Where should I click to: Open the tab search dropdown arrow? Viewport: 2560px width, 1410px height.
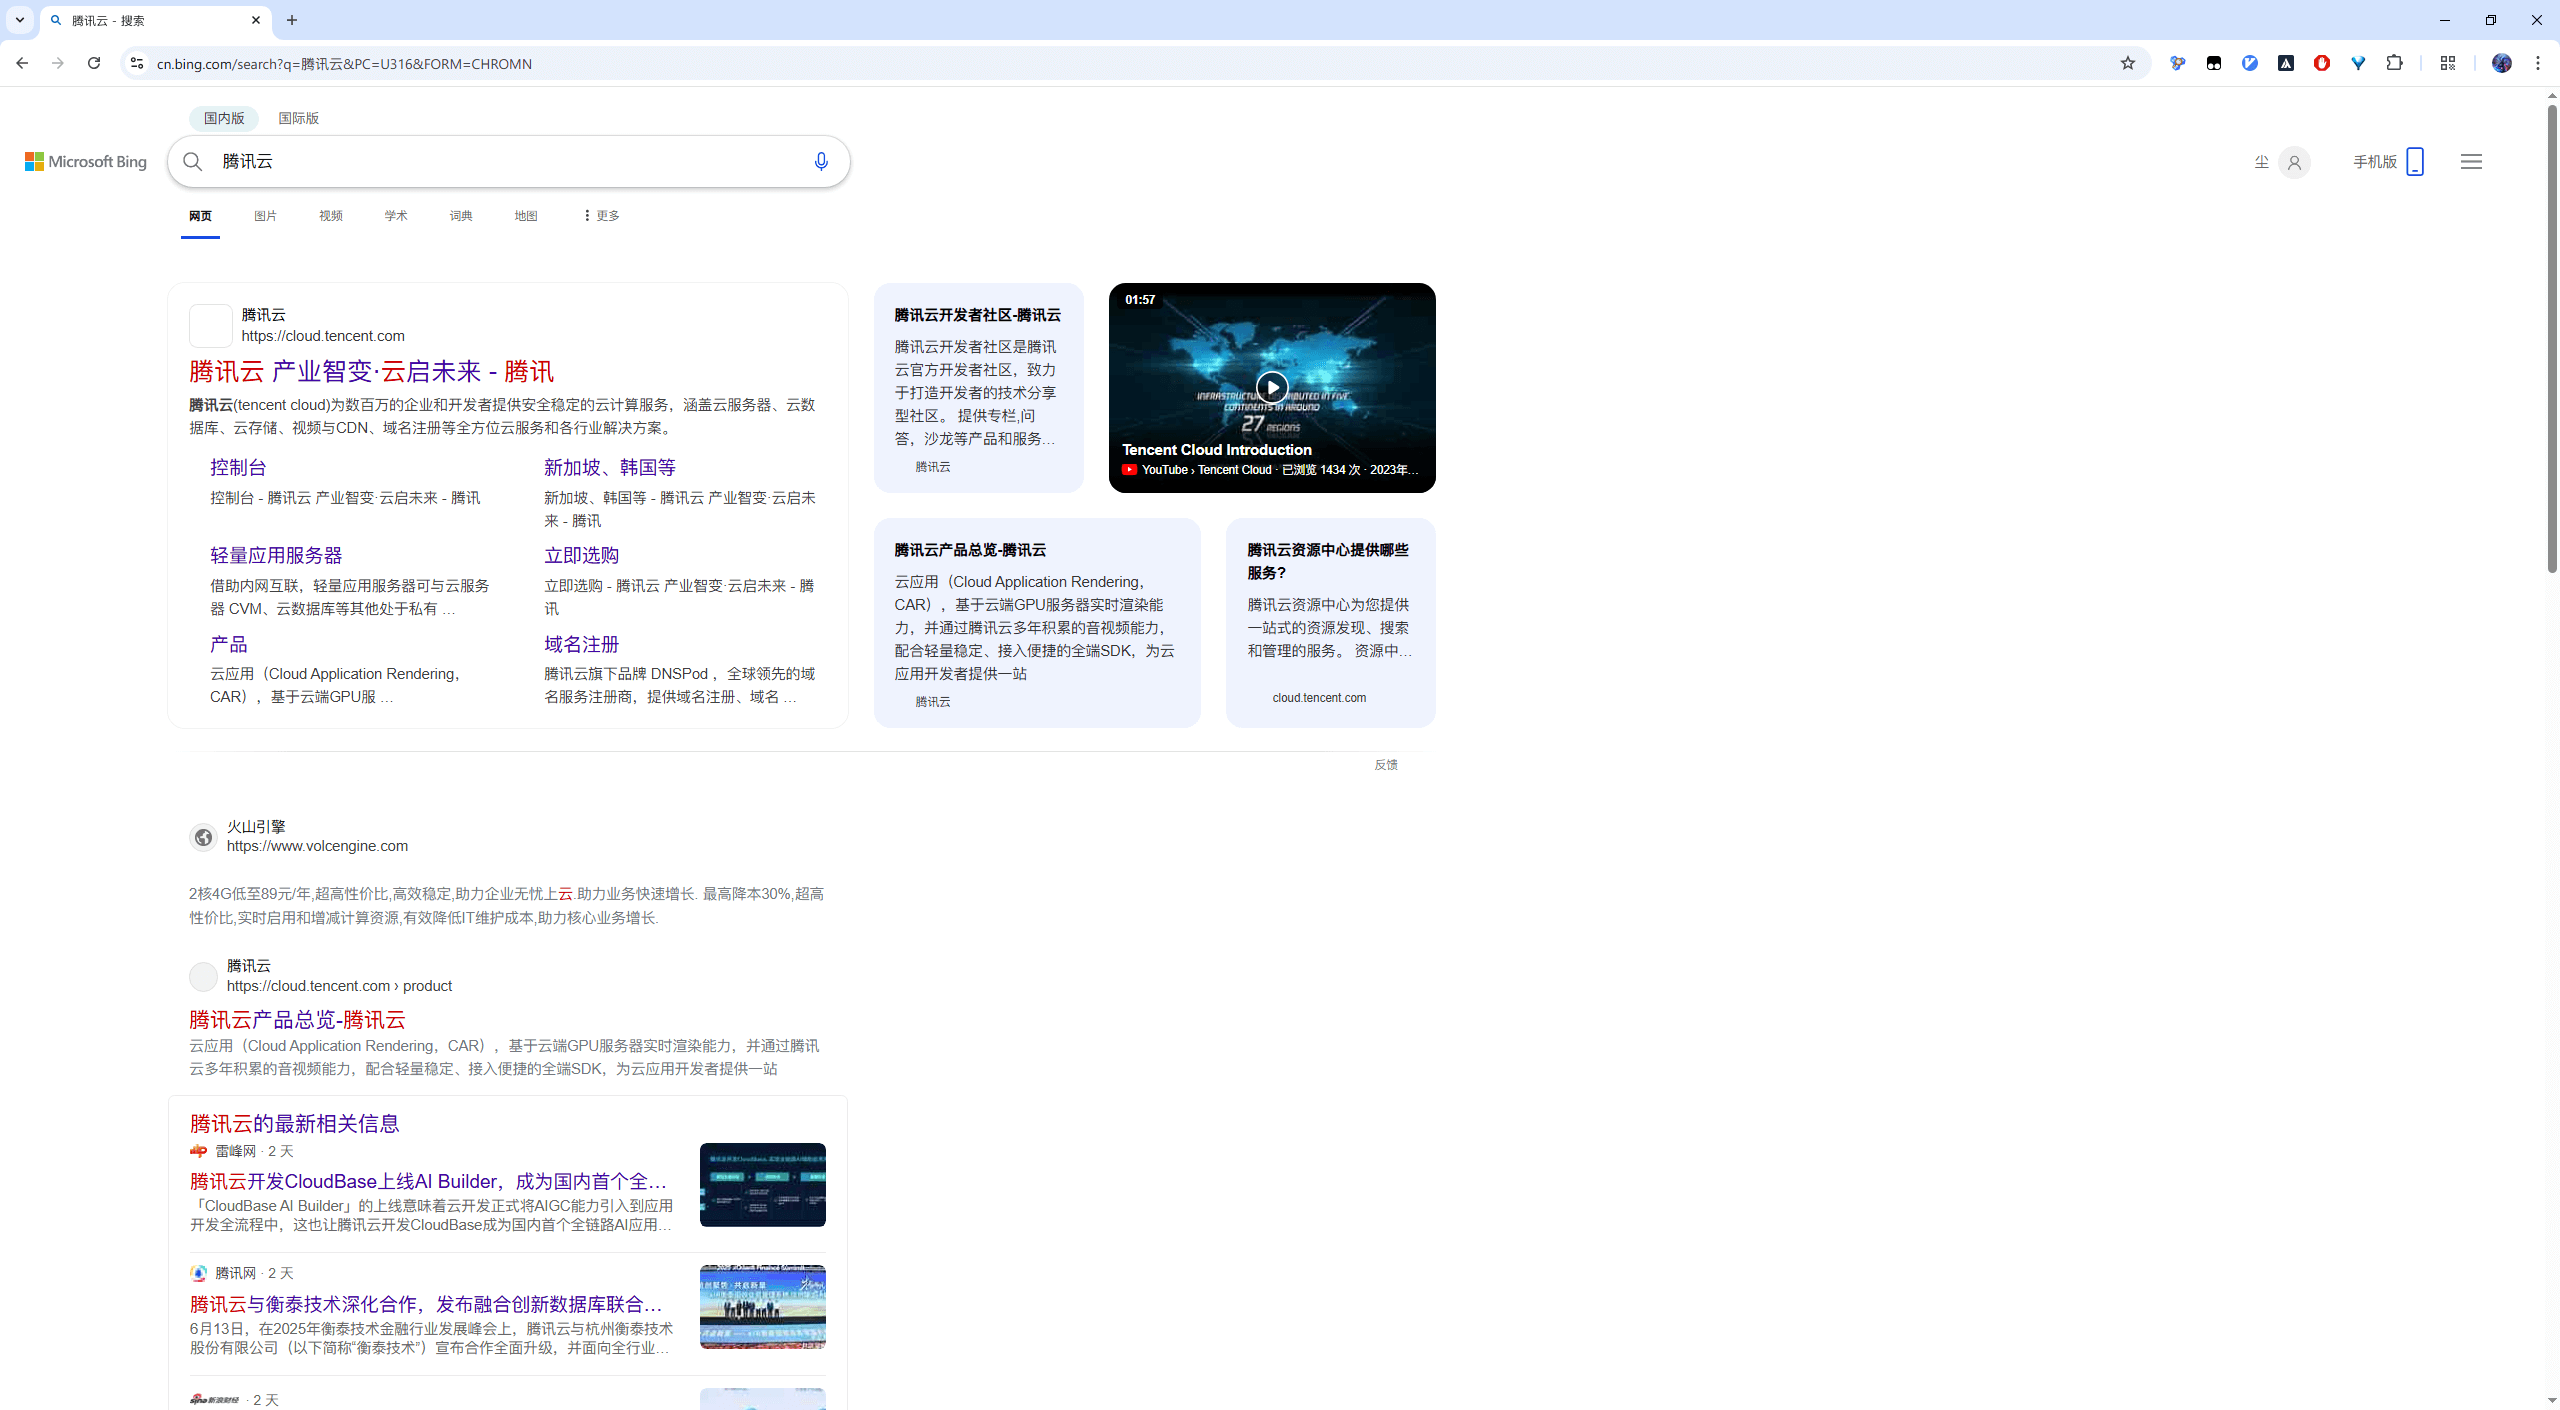pyautogui.click(x=20, y=20)
